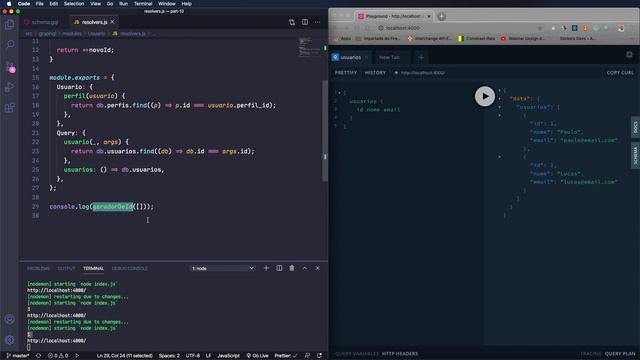Open the File menu in the menu bar
This screenshot has width=640, height=360.
click(x=40, y=4)
